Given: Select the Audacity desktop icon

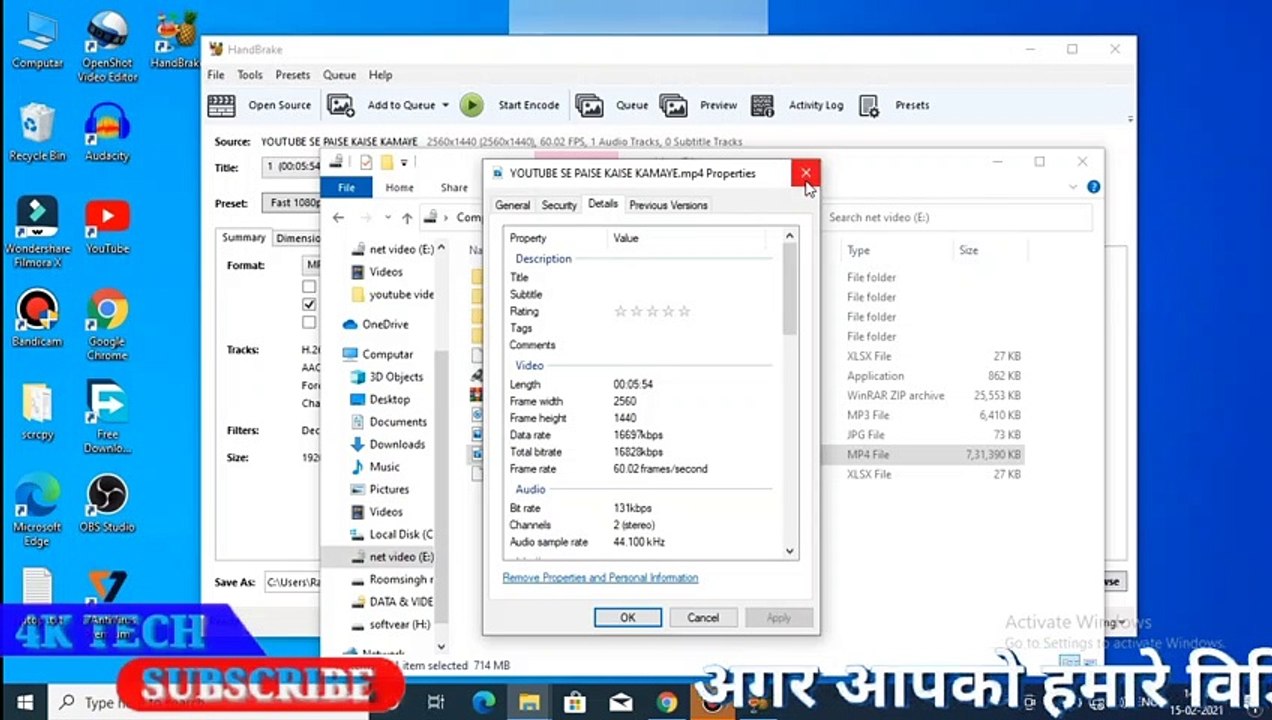Looking at the screenshot, I should pyautogui.click(x=107, y=133).
